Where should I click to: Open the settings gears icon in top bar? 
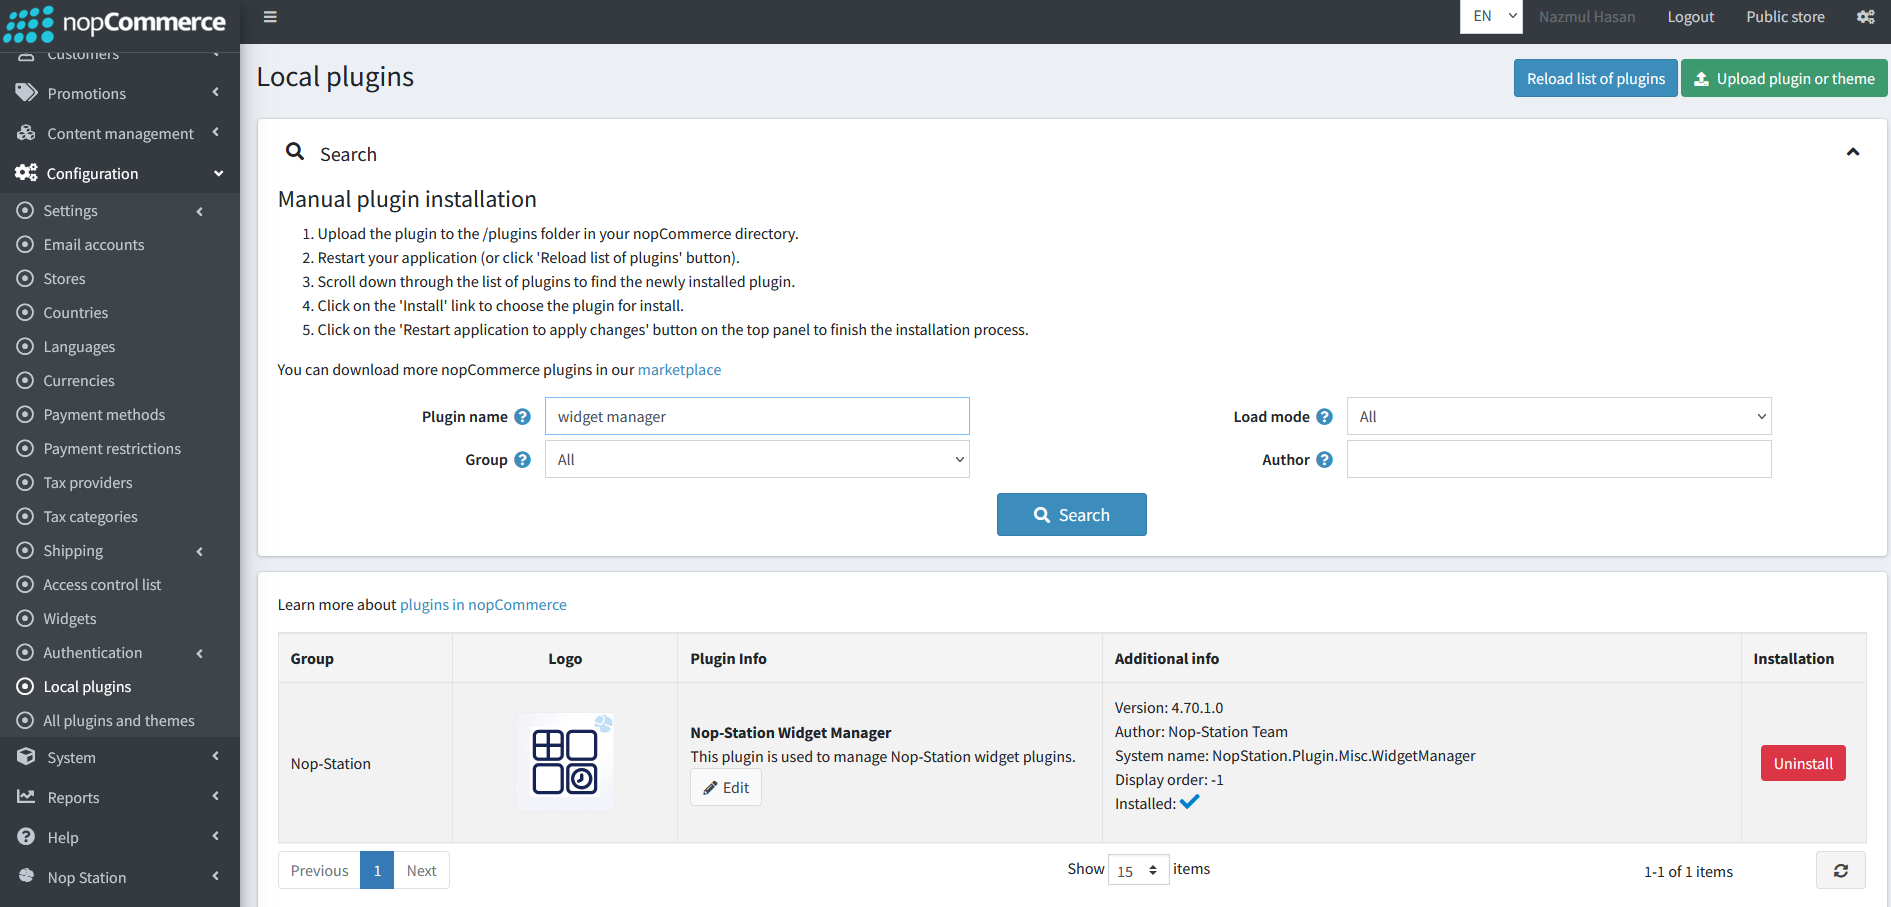pyautogui.click(x=1865, y=17)
